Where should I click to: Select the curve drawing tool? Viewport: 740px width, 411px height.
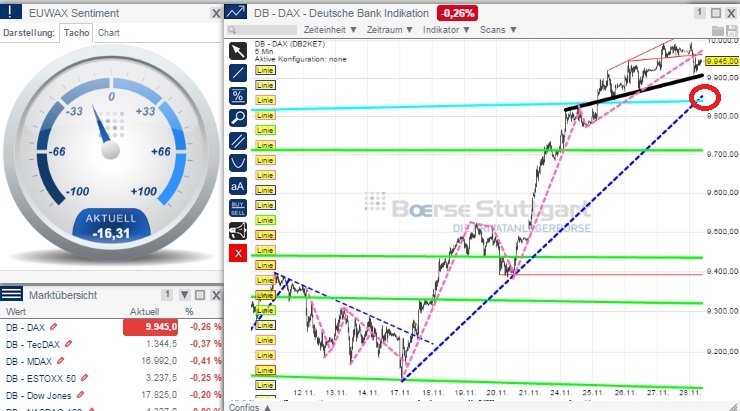238,163
